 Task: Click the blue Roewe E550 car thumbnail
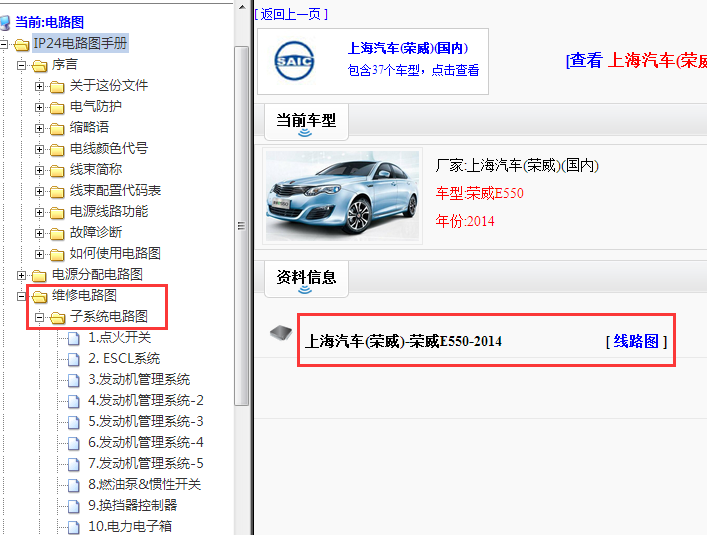[x=343, y=196]
